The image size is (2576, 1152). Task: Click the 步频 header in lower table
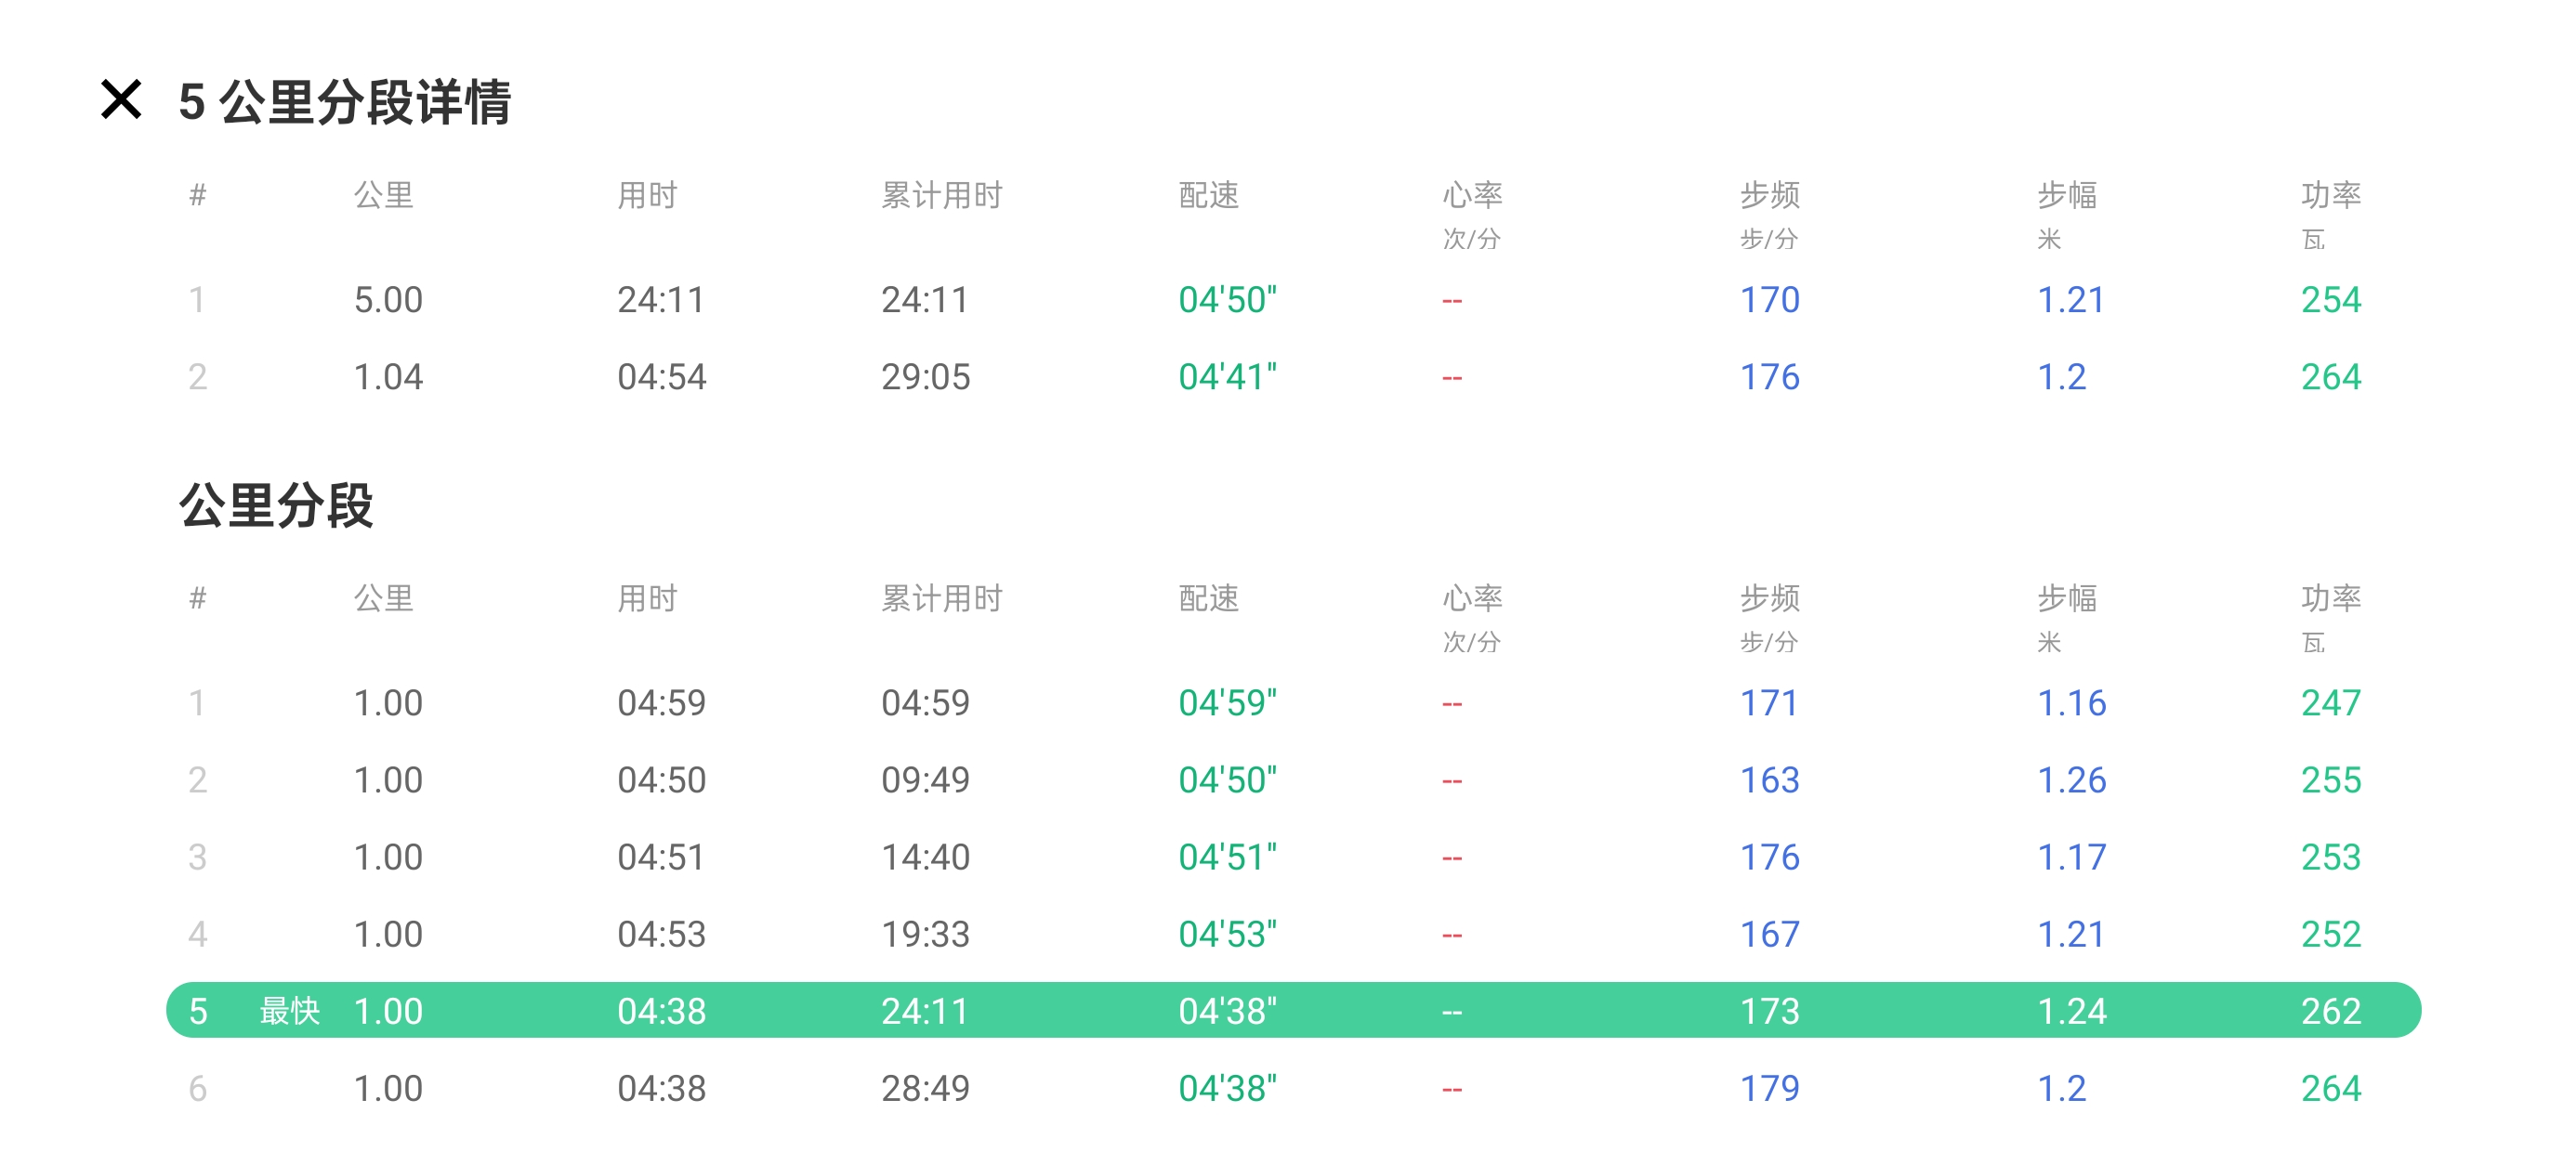(x=1769, y=598)
